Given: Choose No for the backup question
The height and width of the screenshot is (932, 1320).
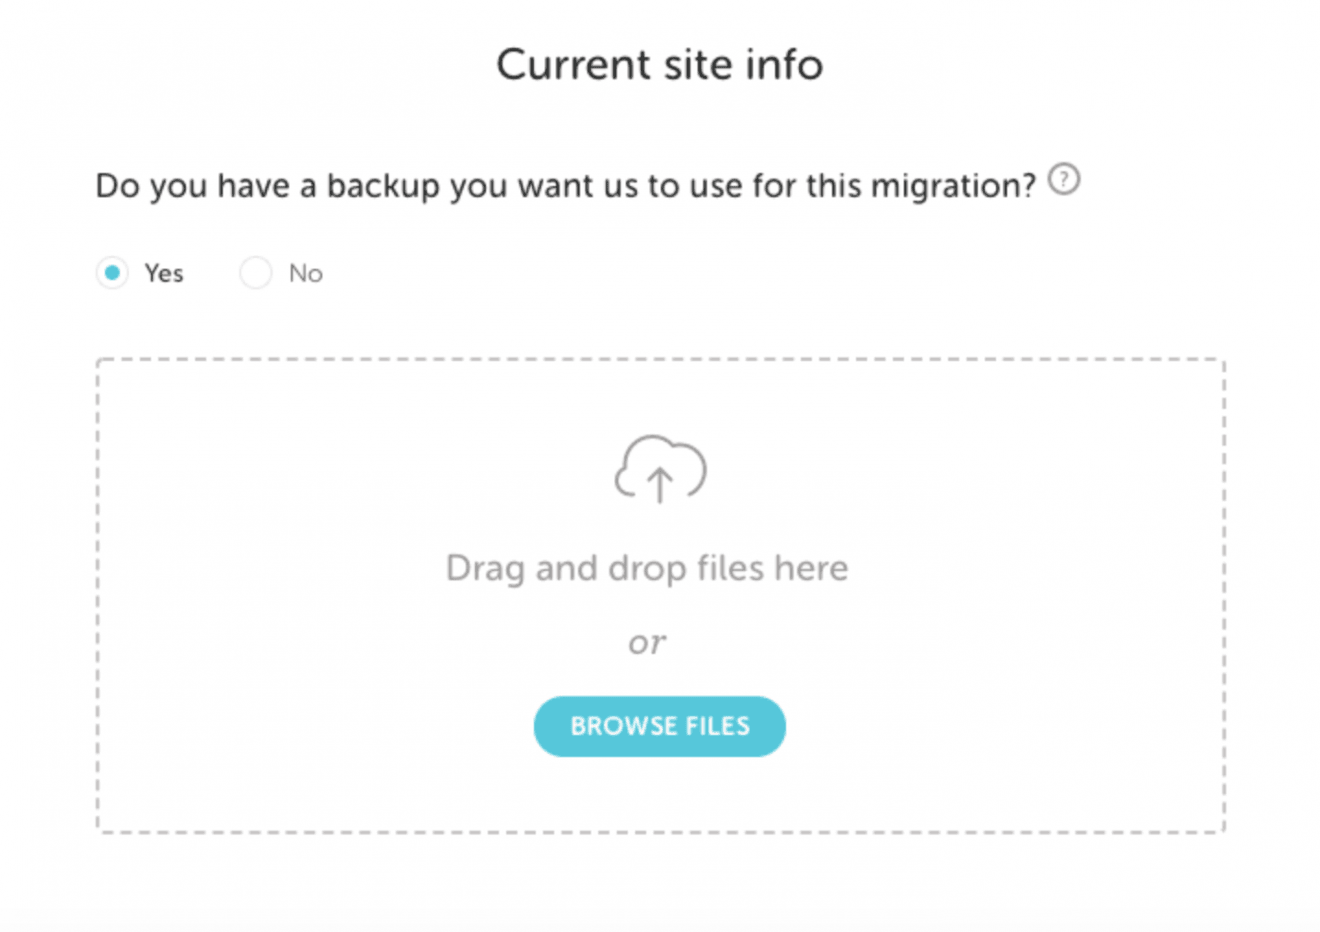Looking at the screenshot, I should coord(256,272).
